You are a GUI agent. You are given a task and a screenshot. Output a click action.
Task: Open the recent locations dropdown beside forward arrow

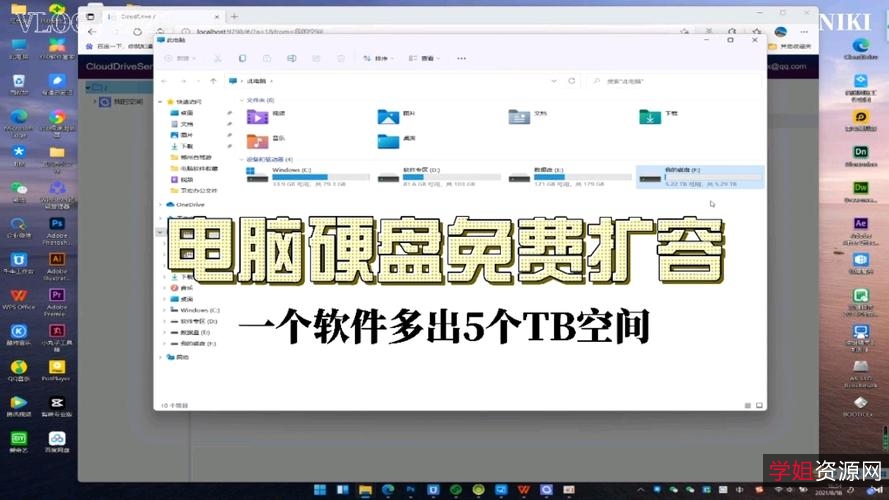tap(197, 81)
